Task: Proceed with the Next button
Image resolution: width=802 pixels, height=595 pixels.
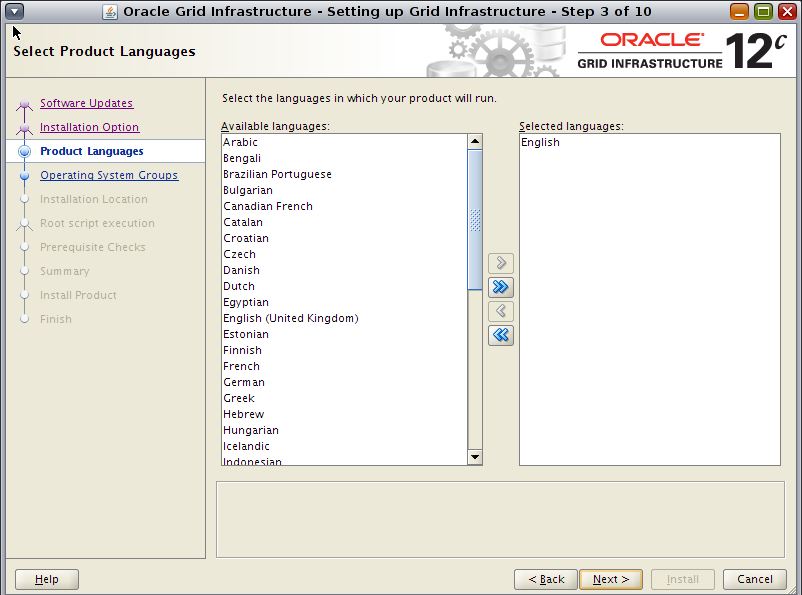Action: (611, 579)
